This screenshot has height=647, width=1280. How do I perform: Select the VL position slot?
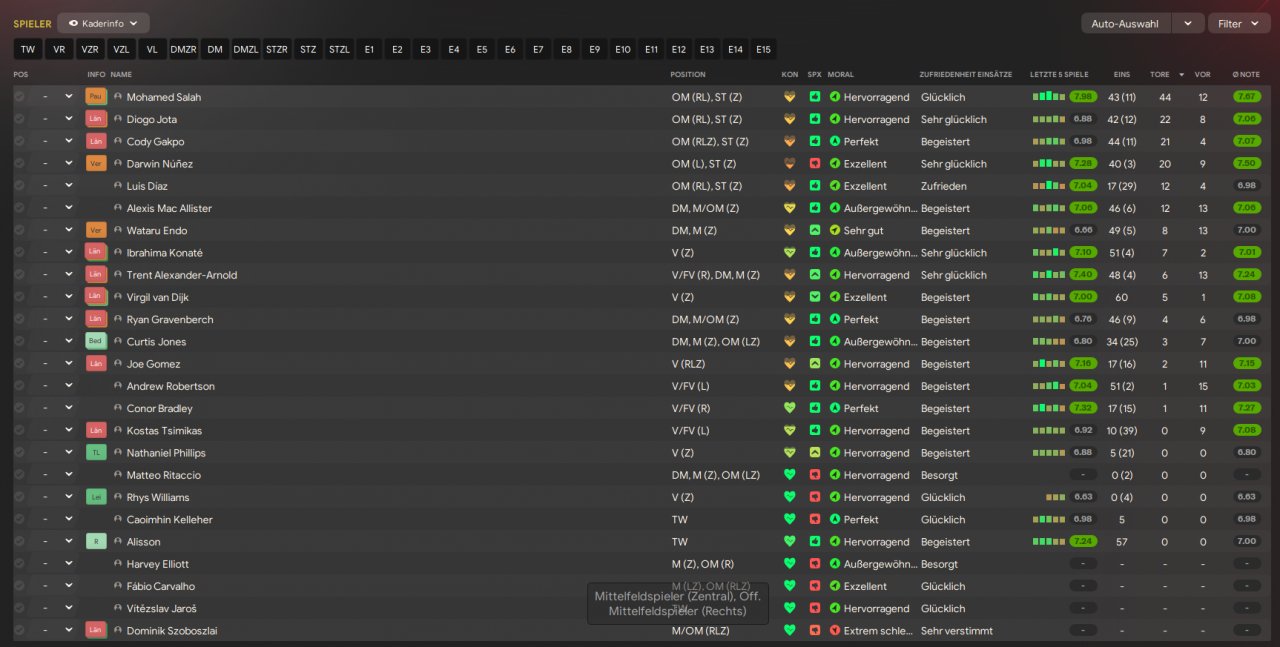coord(152,49)
